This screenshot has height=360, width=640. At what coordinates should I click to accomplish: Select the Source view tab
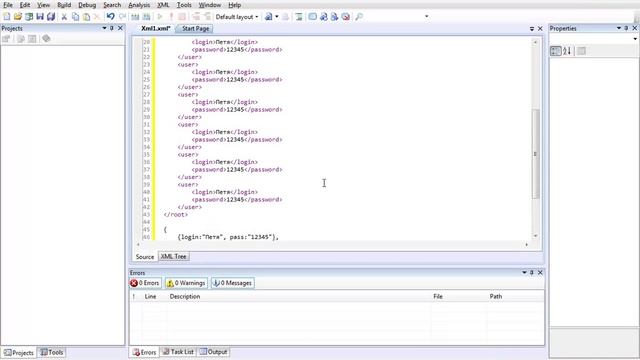144,257
